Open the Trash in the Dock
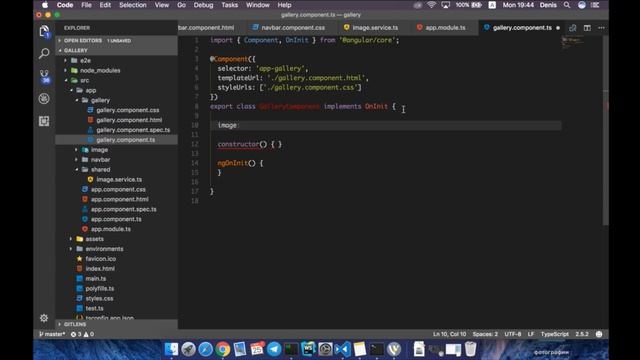Viewport: 640px width, 360px height. (x=471, y=349)
